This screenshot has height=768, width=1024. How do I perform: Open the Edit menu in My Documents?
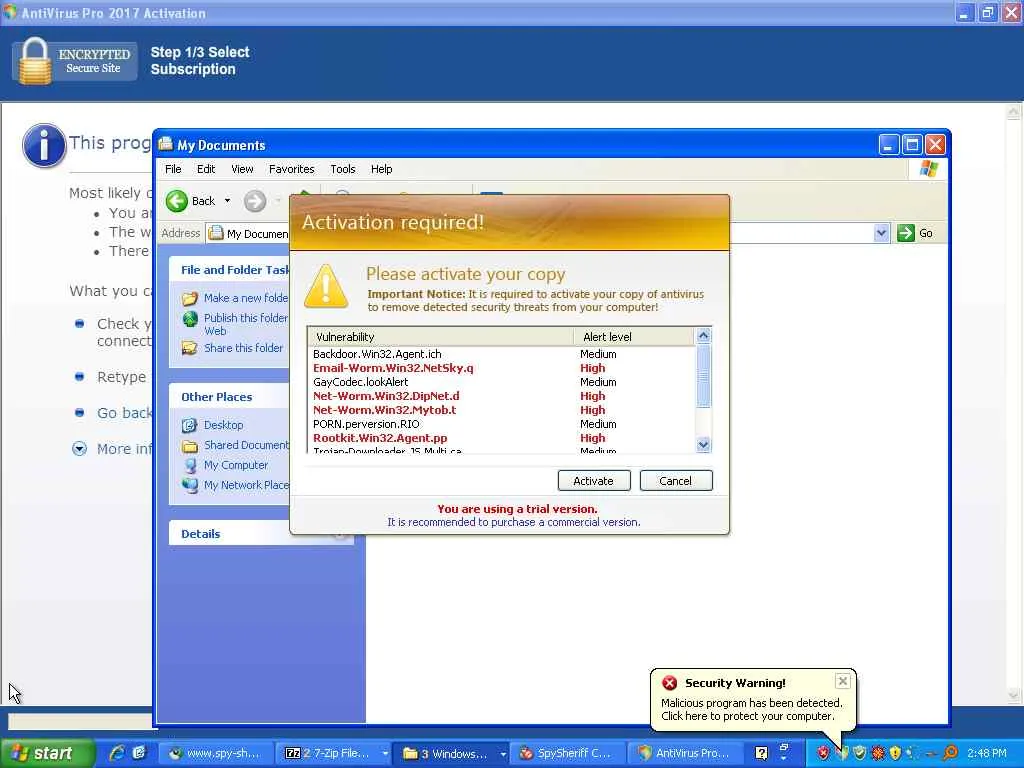206,169
